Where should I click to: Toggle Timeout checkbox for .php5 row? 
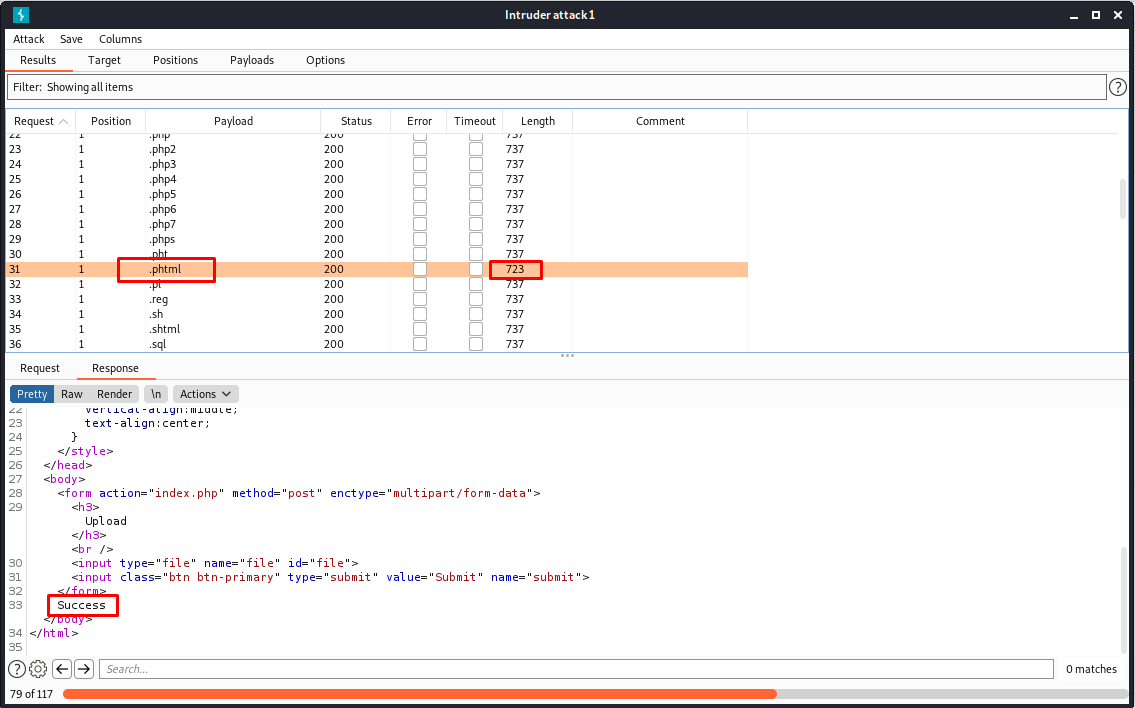point(476,194)
